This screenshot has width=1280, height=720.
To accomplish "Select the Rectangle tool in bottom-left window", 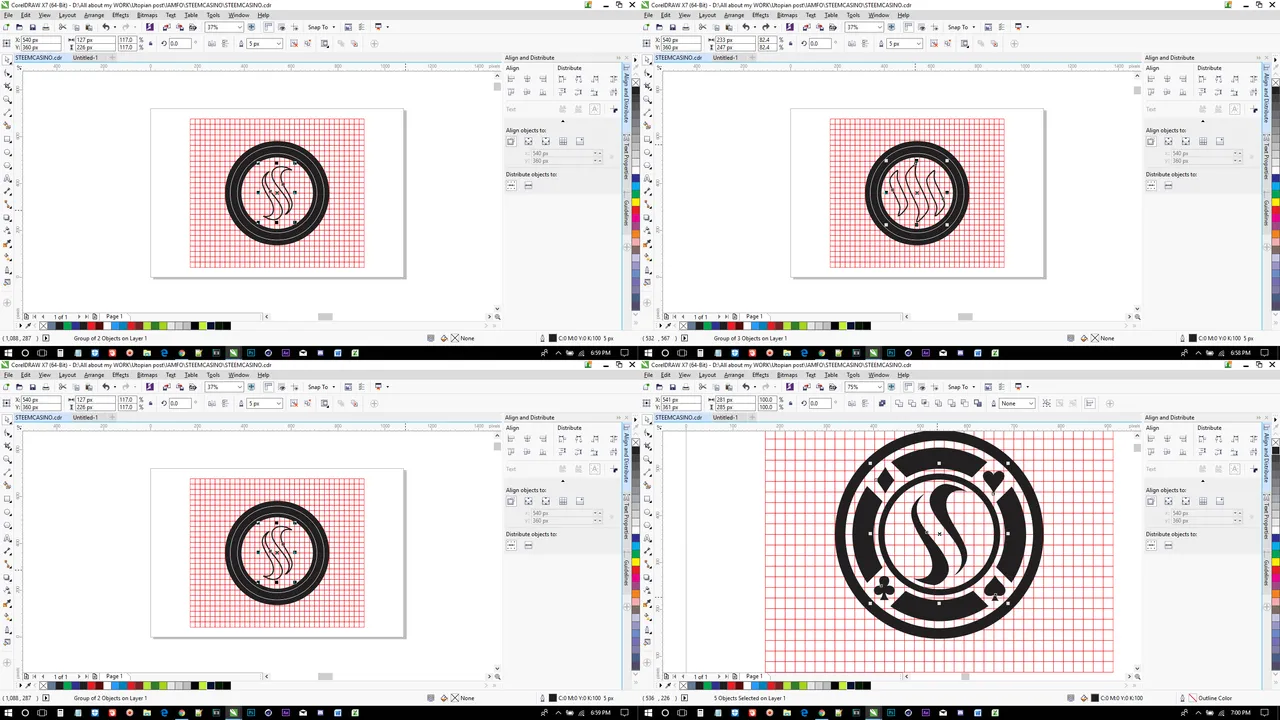I will pos(8,499).
